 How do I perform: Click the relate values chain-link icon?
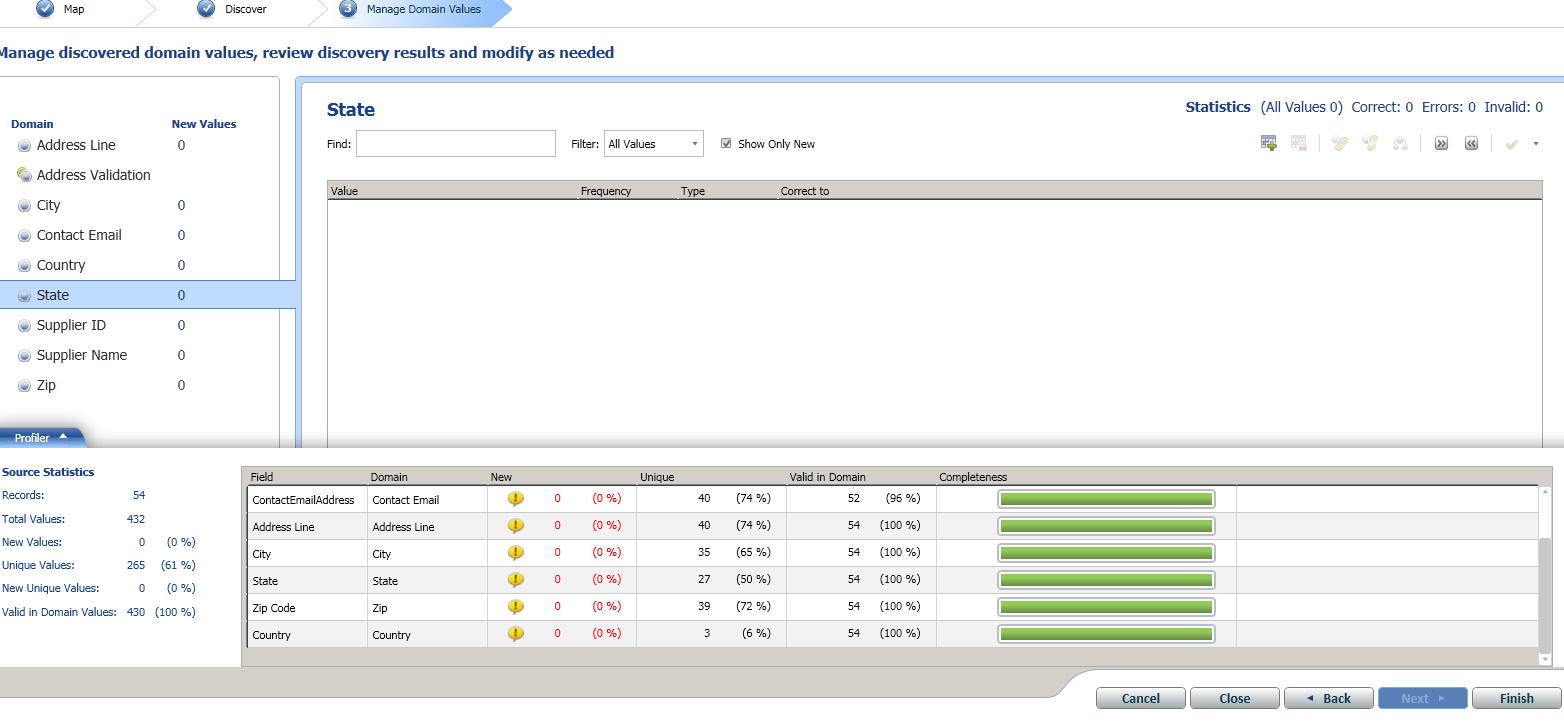click(1340, 143)
